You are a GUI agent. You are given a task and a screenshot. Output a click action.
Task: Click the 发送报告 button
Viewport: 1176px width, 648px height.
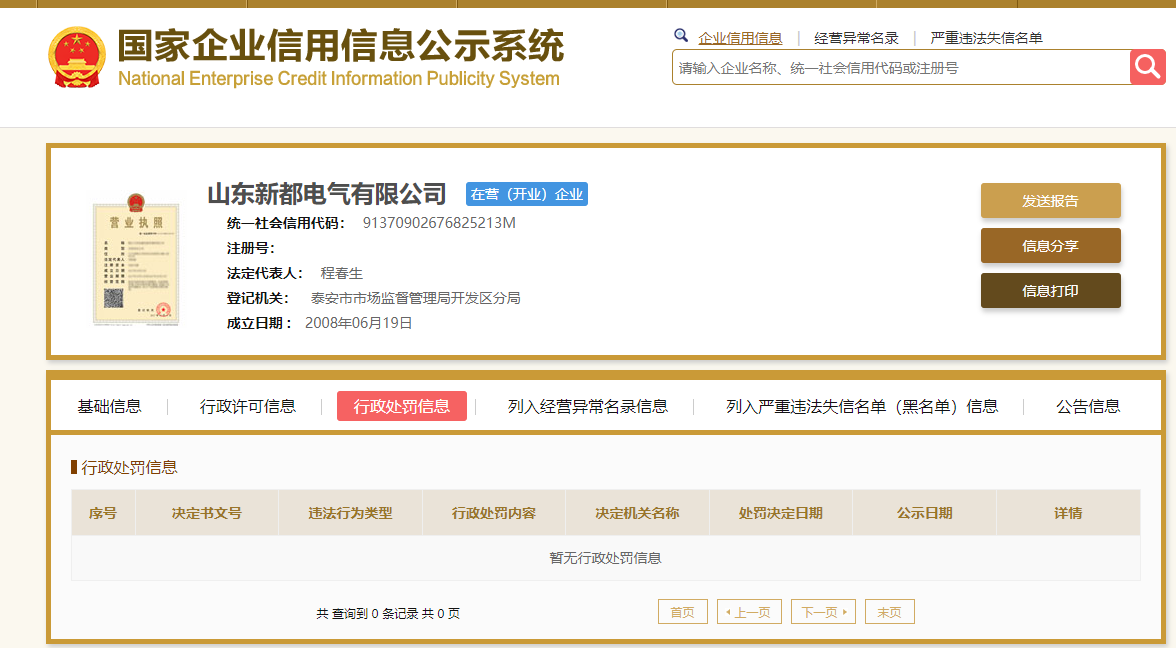click(x=1051, y=201)
